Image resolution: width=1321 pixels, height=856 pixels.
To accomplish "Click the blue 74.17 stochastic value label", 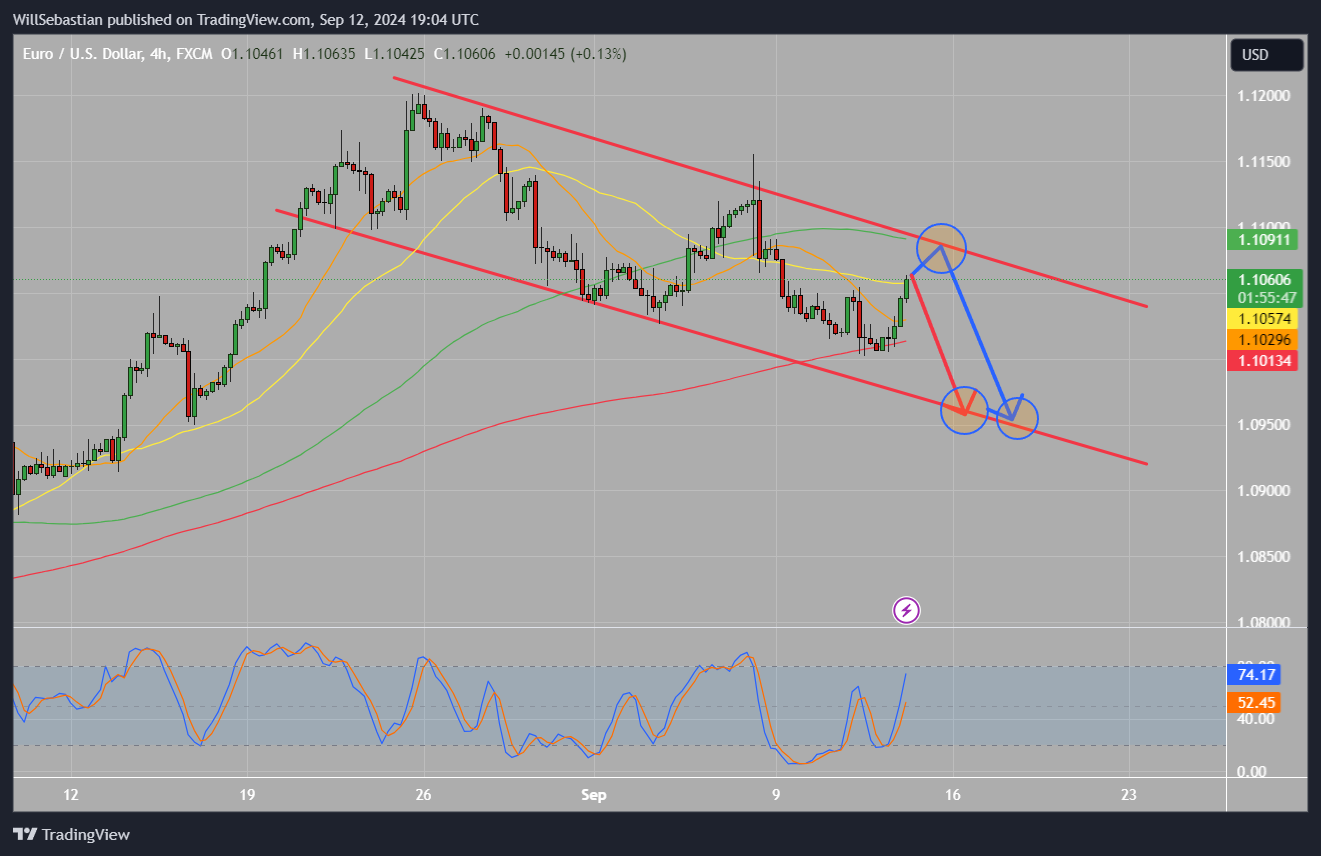I will pyautogui.click(x=1255, y=675).
